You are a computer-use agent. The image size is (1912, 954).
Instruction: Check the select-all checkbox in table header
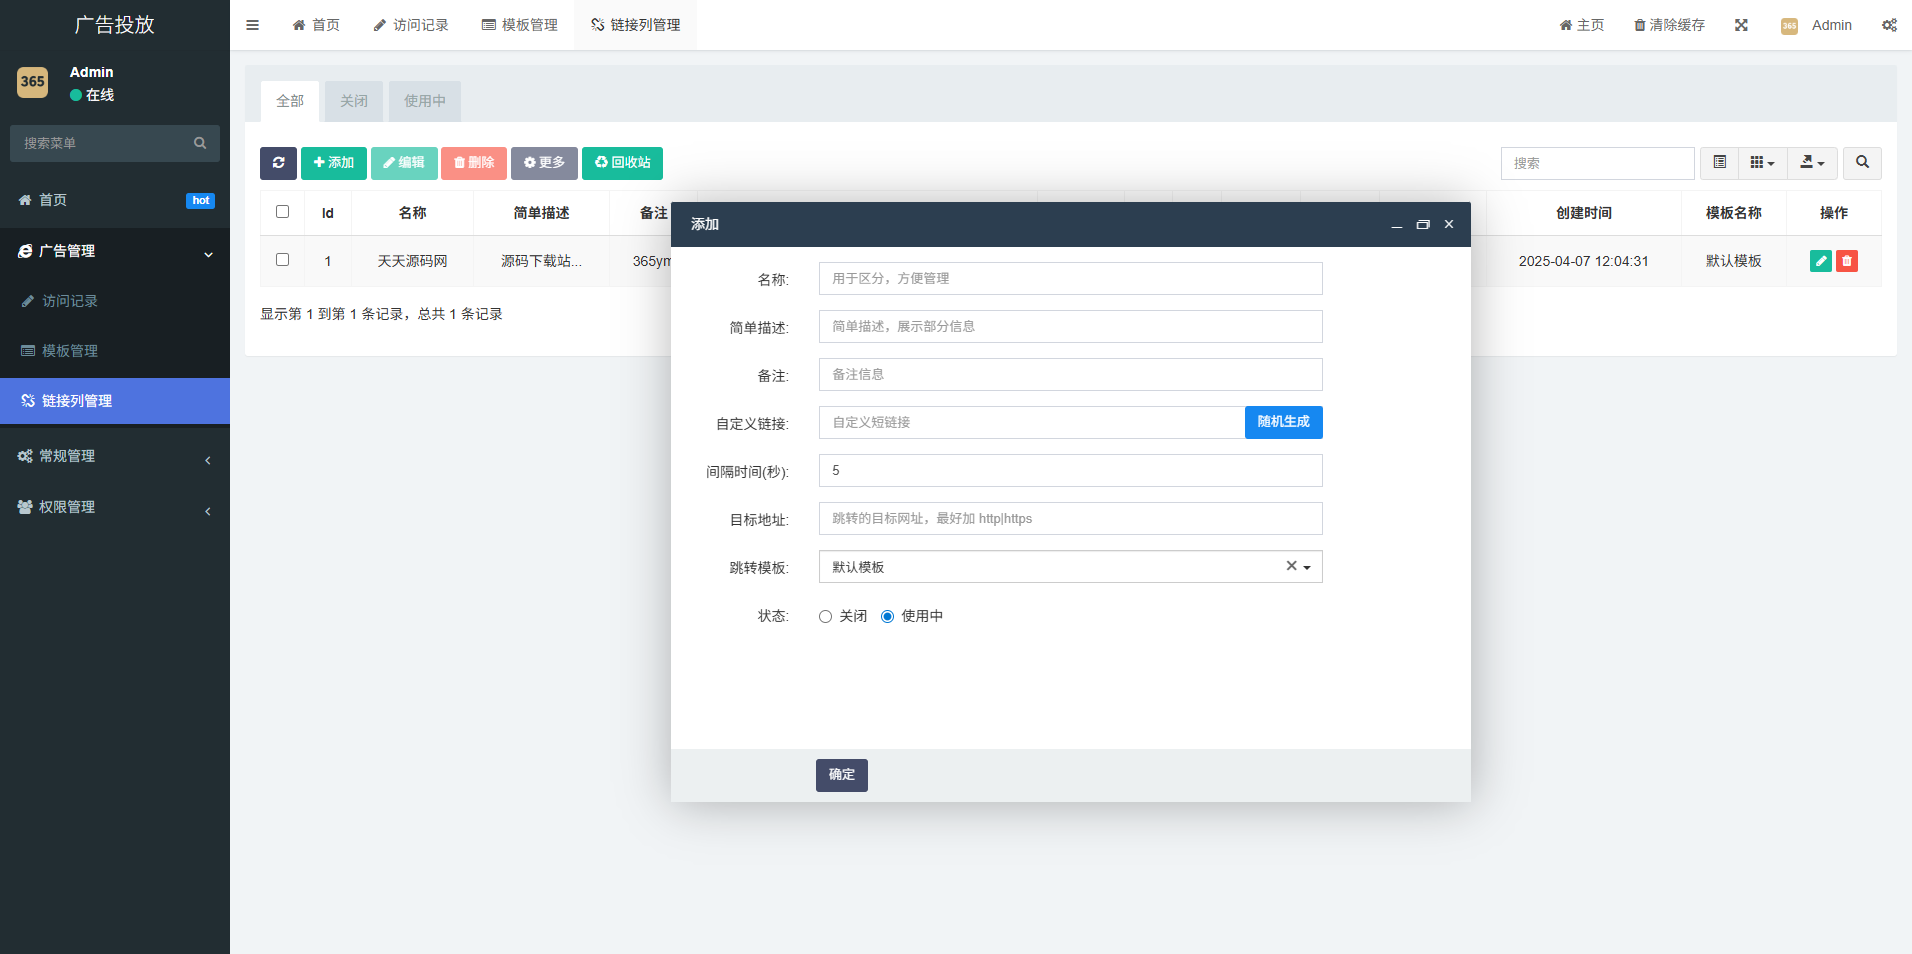coord(282,212)
